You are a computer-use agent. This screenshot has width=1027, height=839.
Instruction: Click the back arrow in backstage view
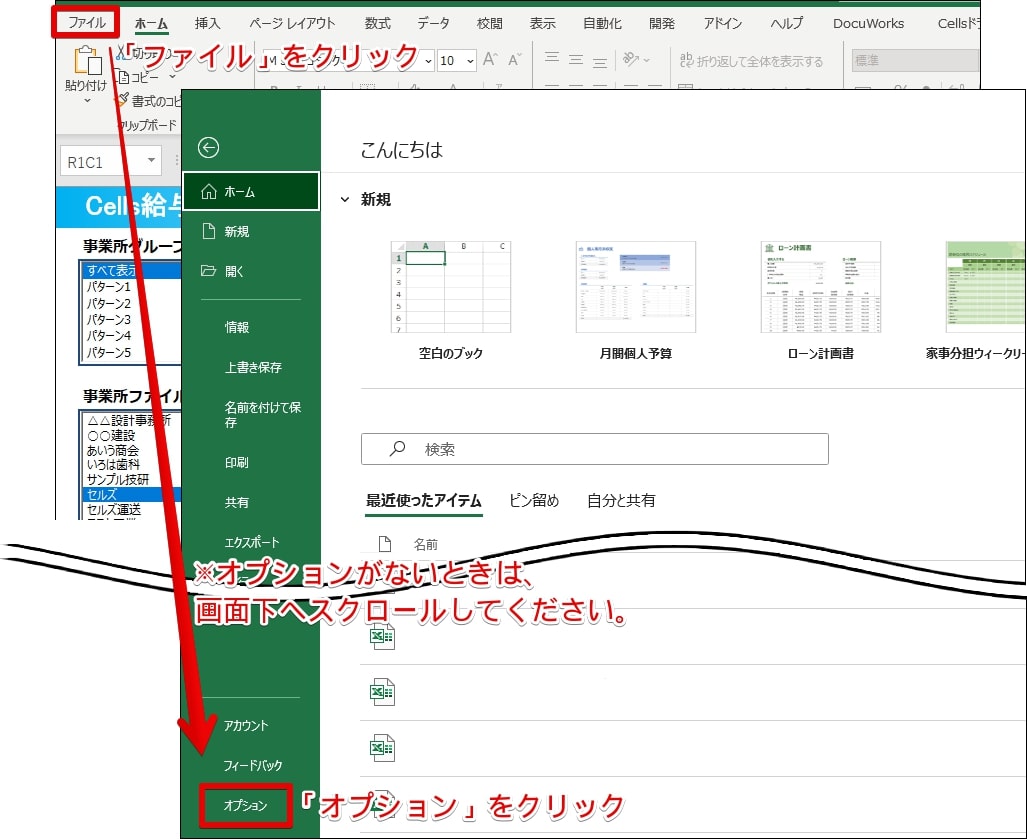208,148
